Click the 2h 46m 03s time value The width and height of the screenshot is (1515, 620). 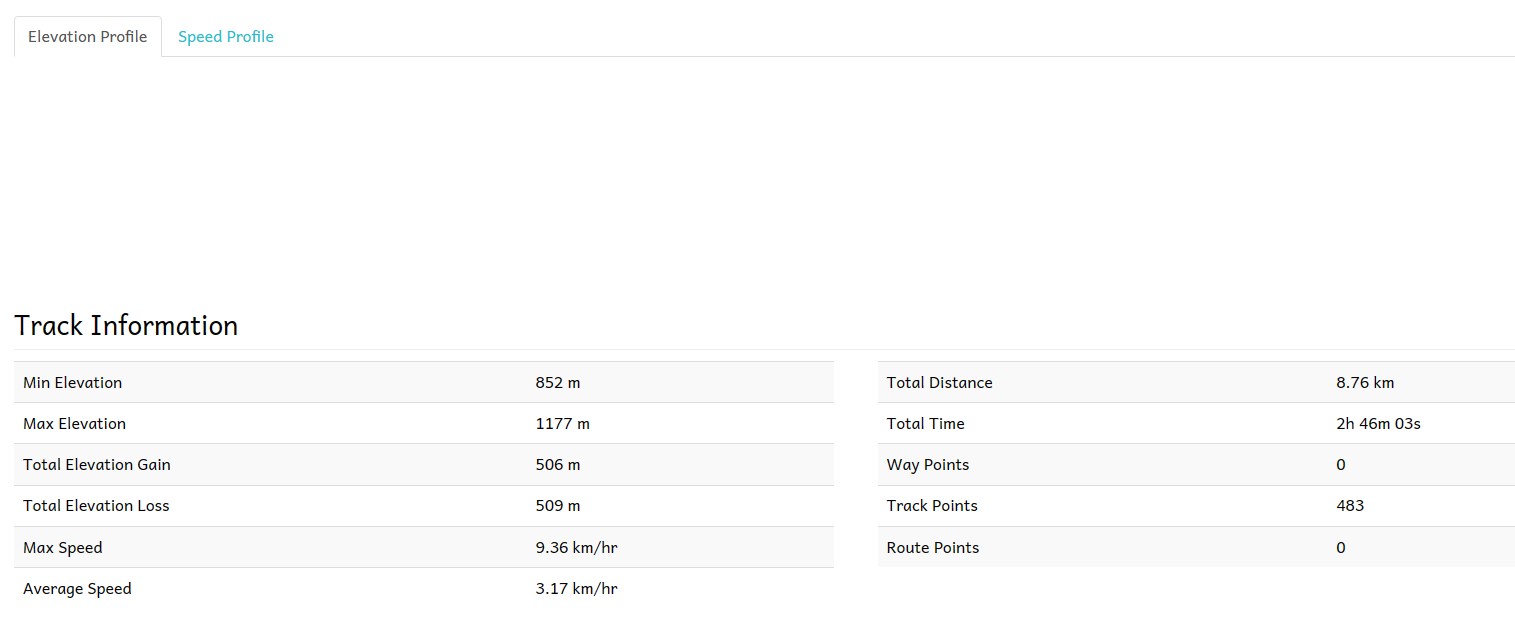1378,424
